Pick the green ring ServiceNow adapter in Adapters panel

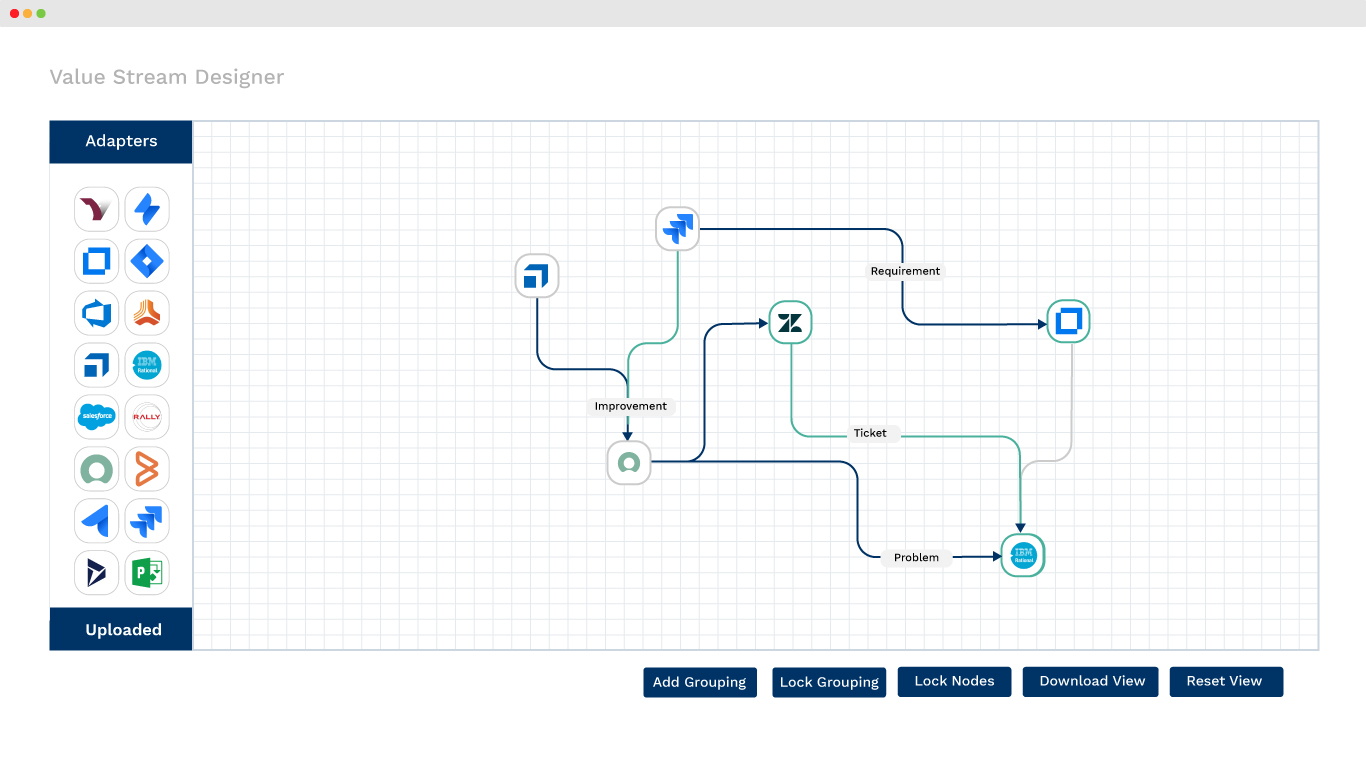[97, 469]
